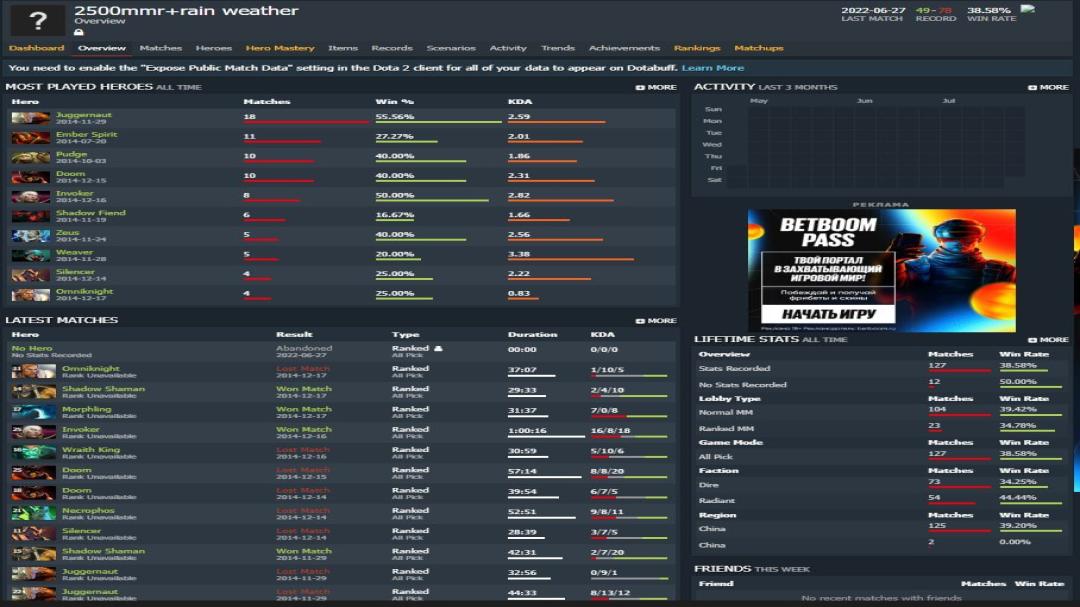This screenshot has width=1080, height=607.
Task: Click Morphling icon in Latest Matches
Action: pyautogui.click(x=34, y=412)
